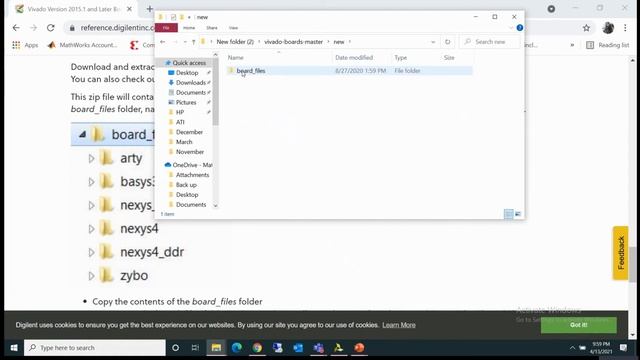Click 'Got it!' cookie button
Screen dimensions: 640x360
578,325
